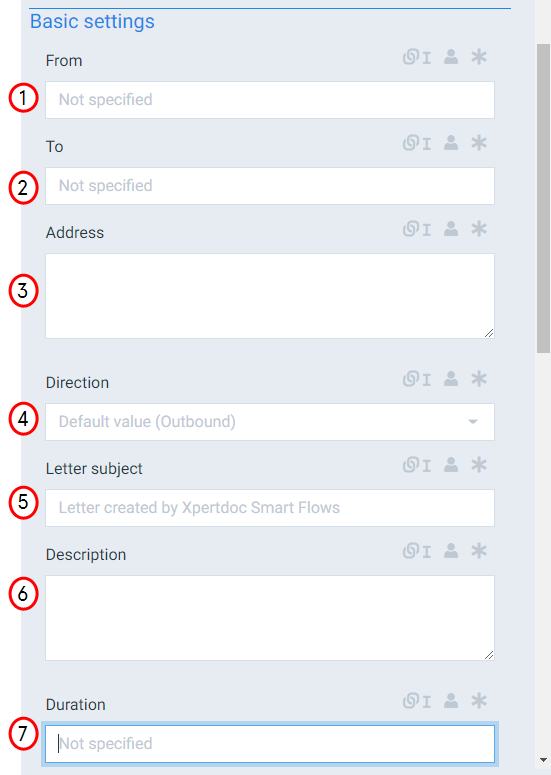Click inside the Description text area
Viewport: 551px width, 775px height.
click(x=270, y=618)
